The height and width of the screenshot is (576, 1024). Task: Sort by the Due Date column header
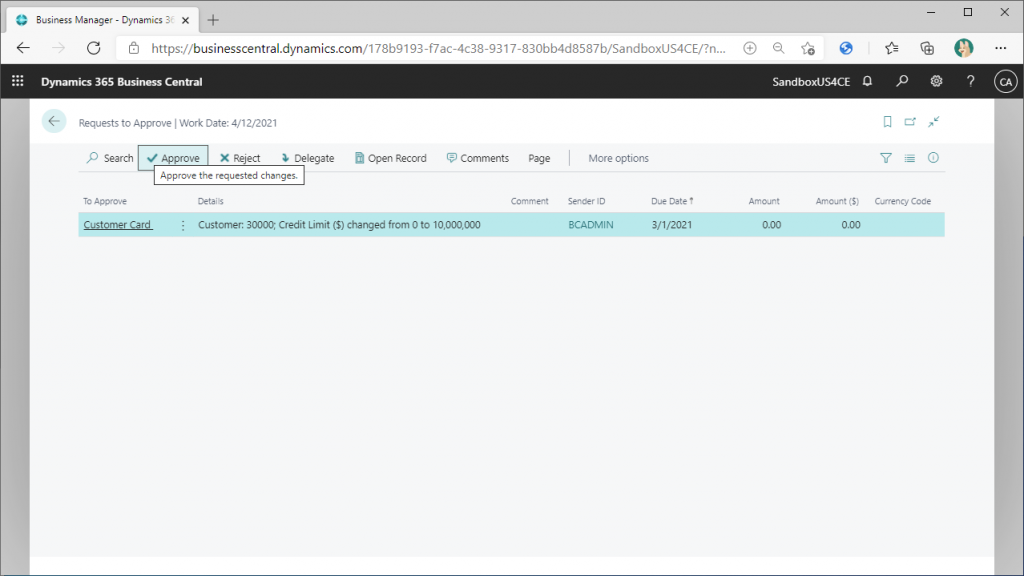pyautogui.click(x=672, y=201)
